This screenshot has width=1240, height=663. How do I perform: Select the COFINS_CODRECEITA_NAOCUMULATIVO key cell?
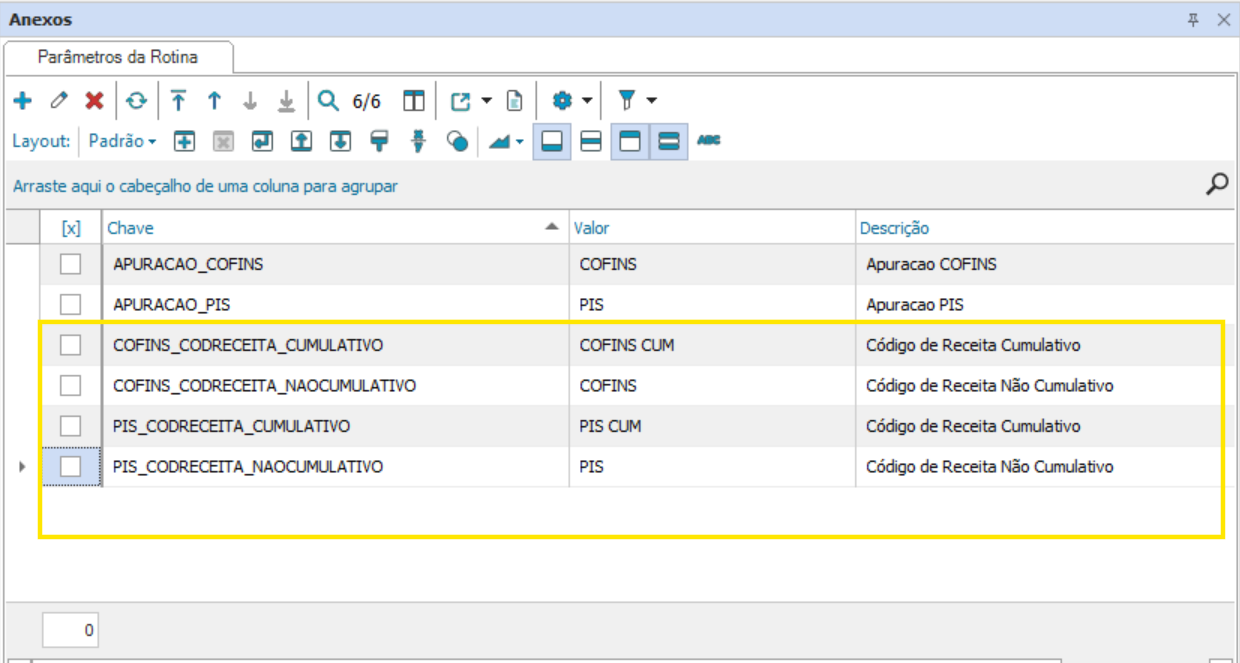coord(336,385)
